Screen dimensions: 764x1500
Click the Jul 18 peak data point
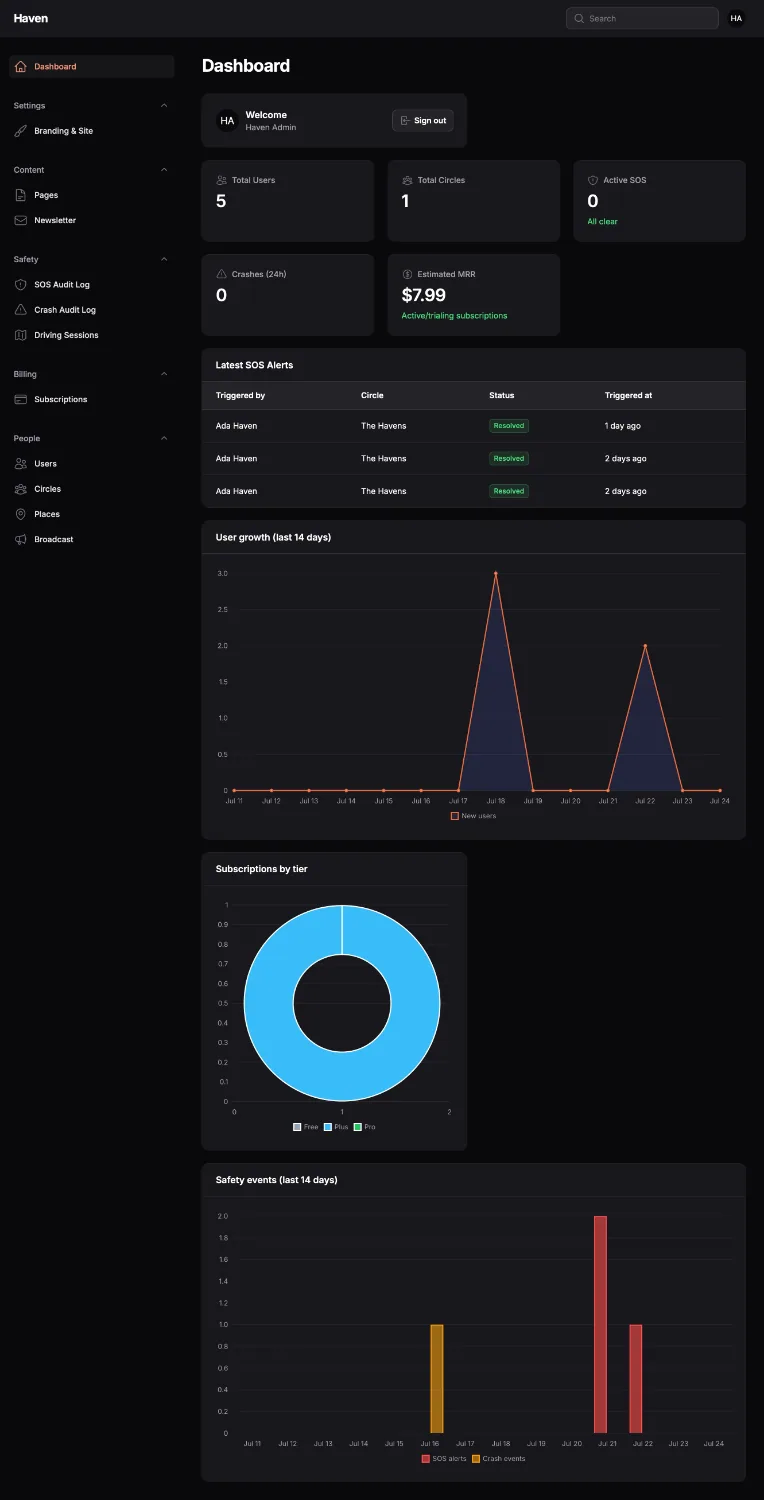pos(496,573)
